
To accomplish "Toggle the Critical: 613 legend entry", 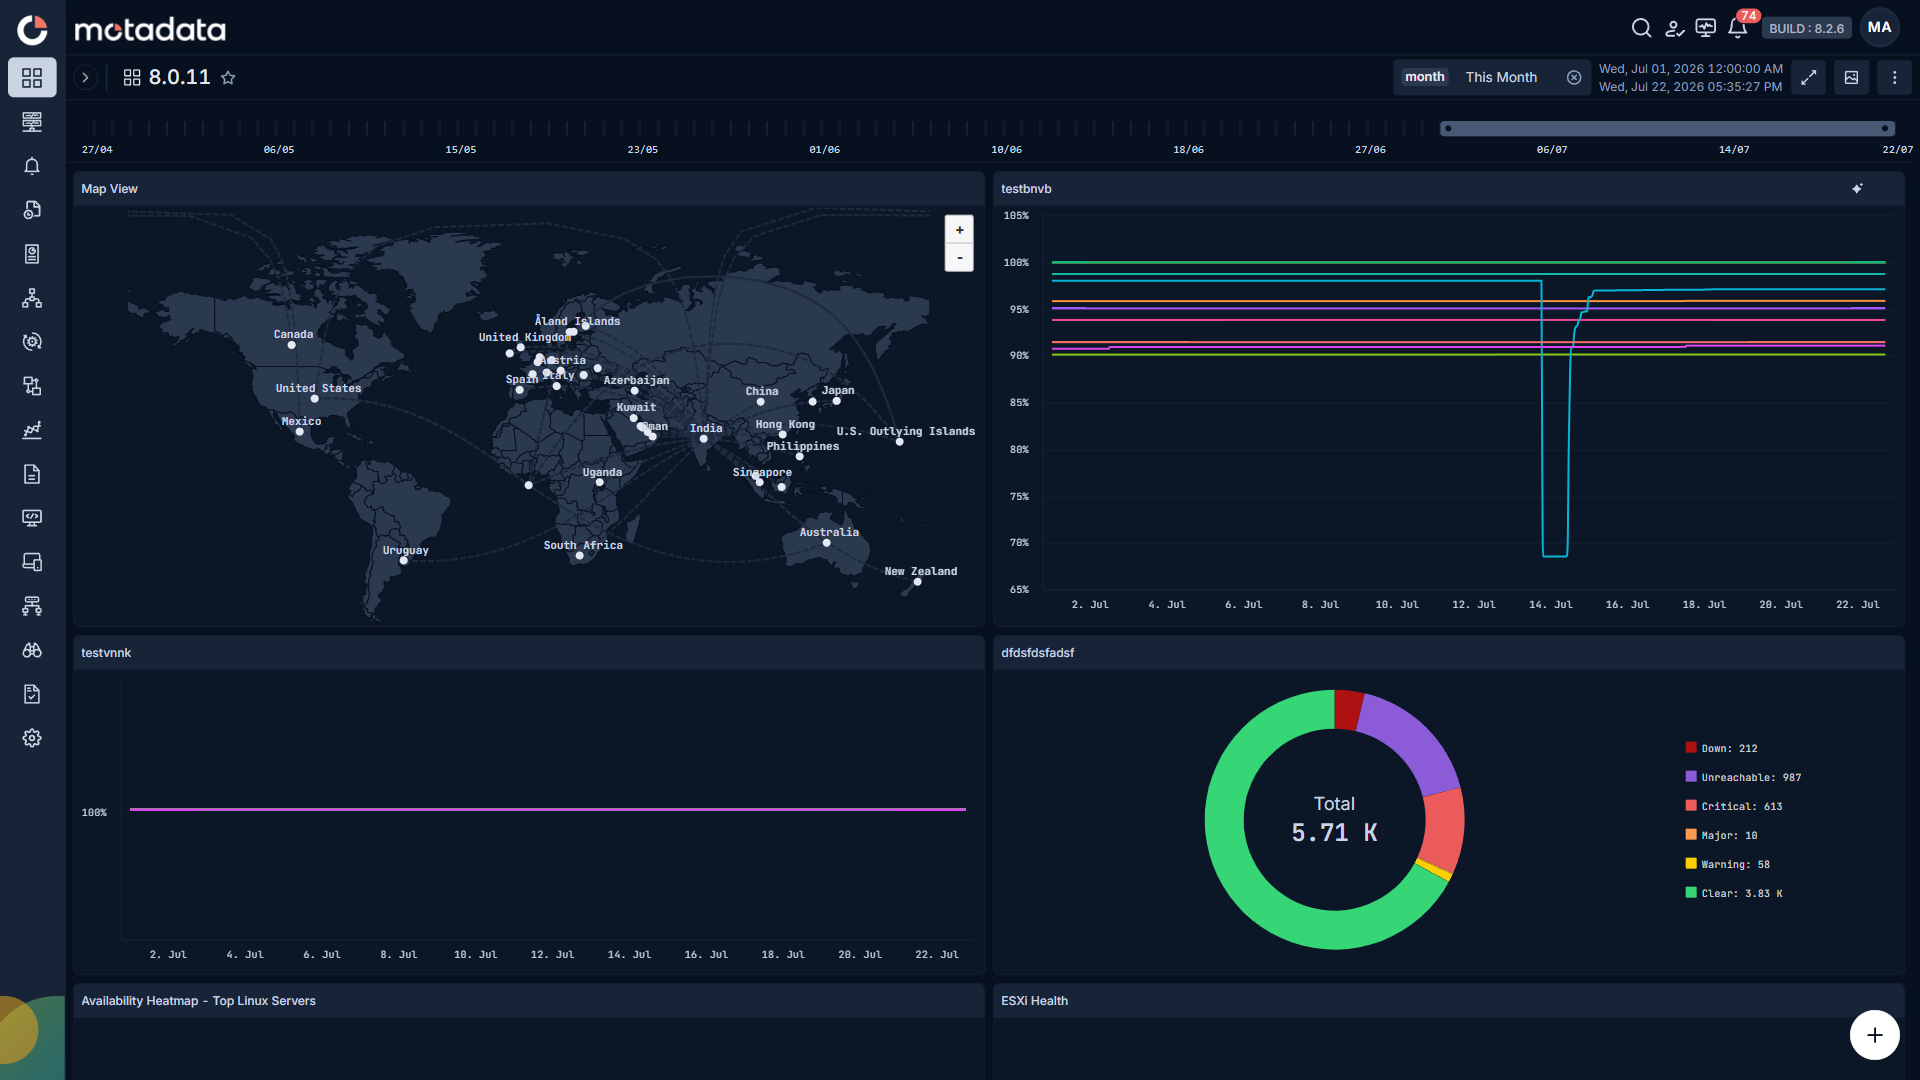I will (1734, 806).
